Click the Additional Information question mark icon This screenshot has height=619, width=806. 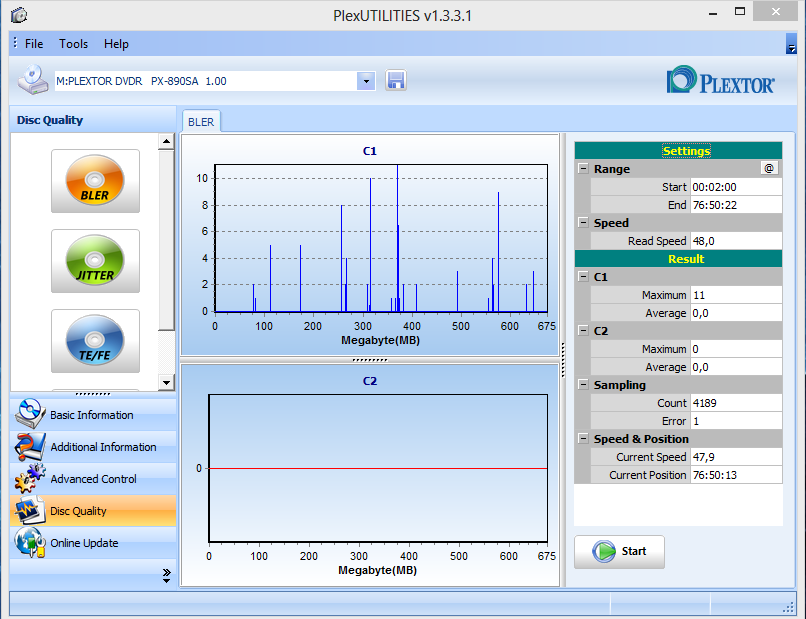(29, 446)
